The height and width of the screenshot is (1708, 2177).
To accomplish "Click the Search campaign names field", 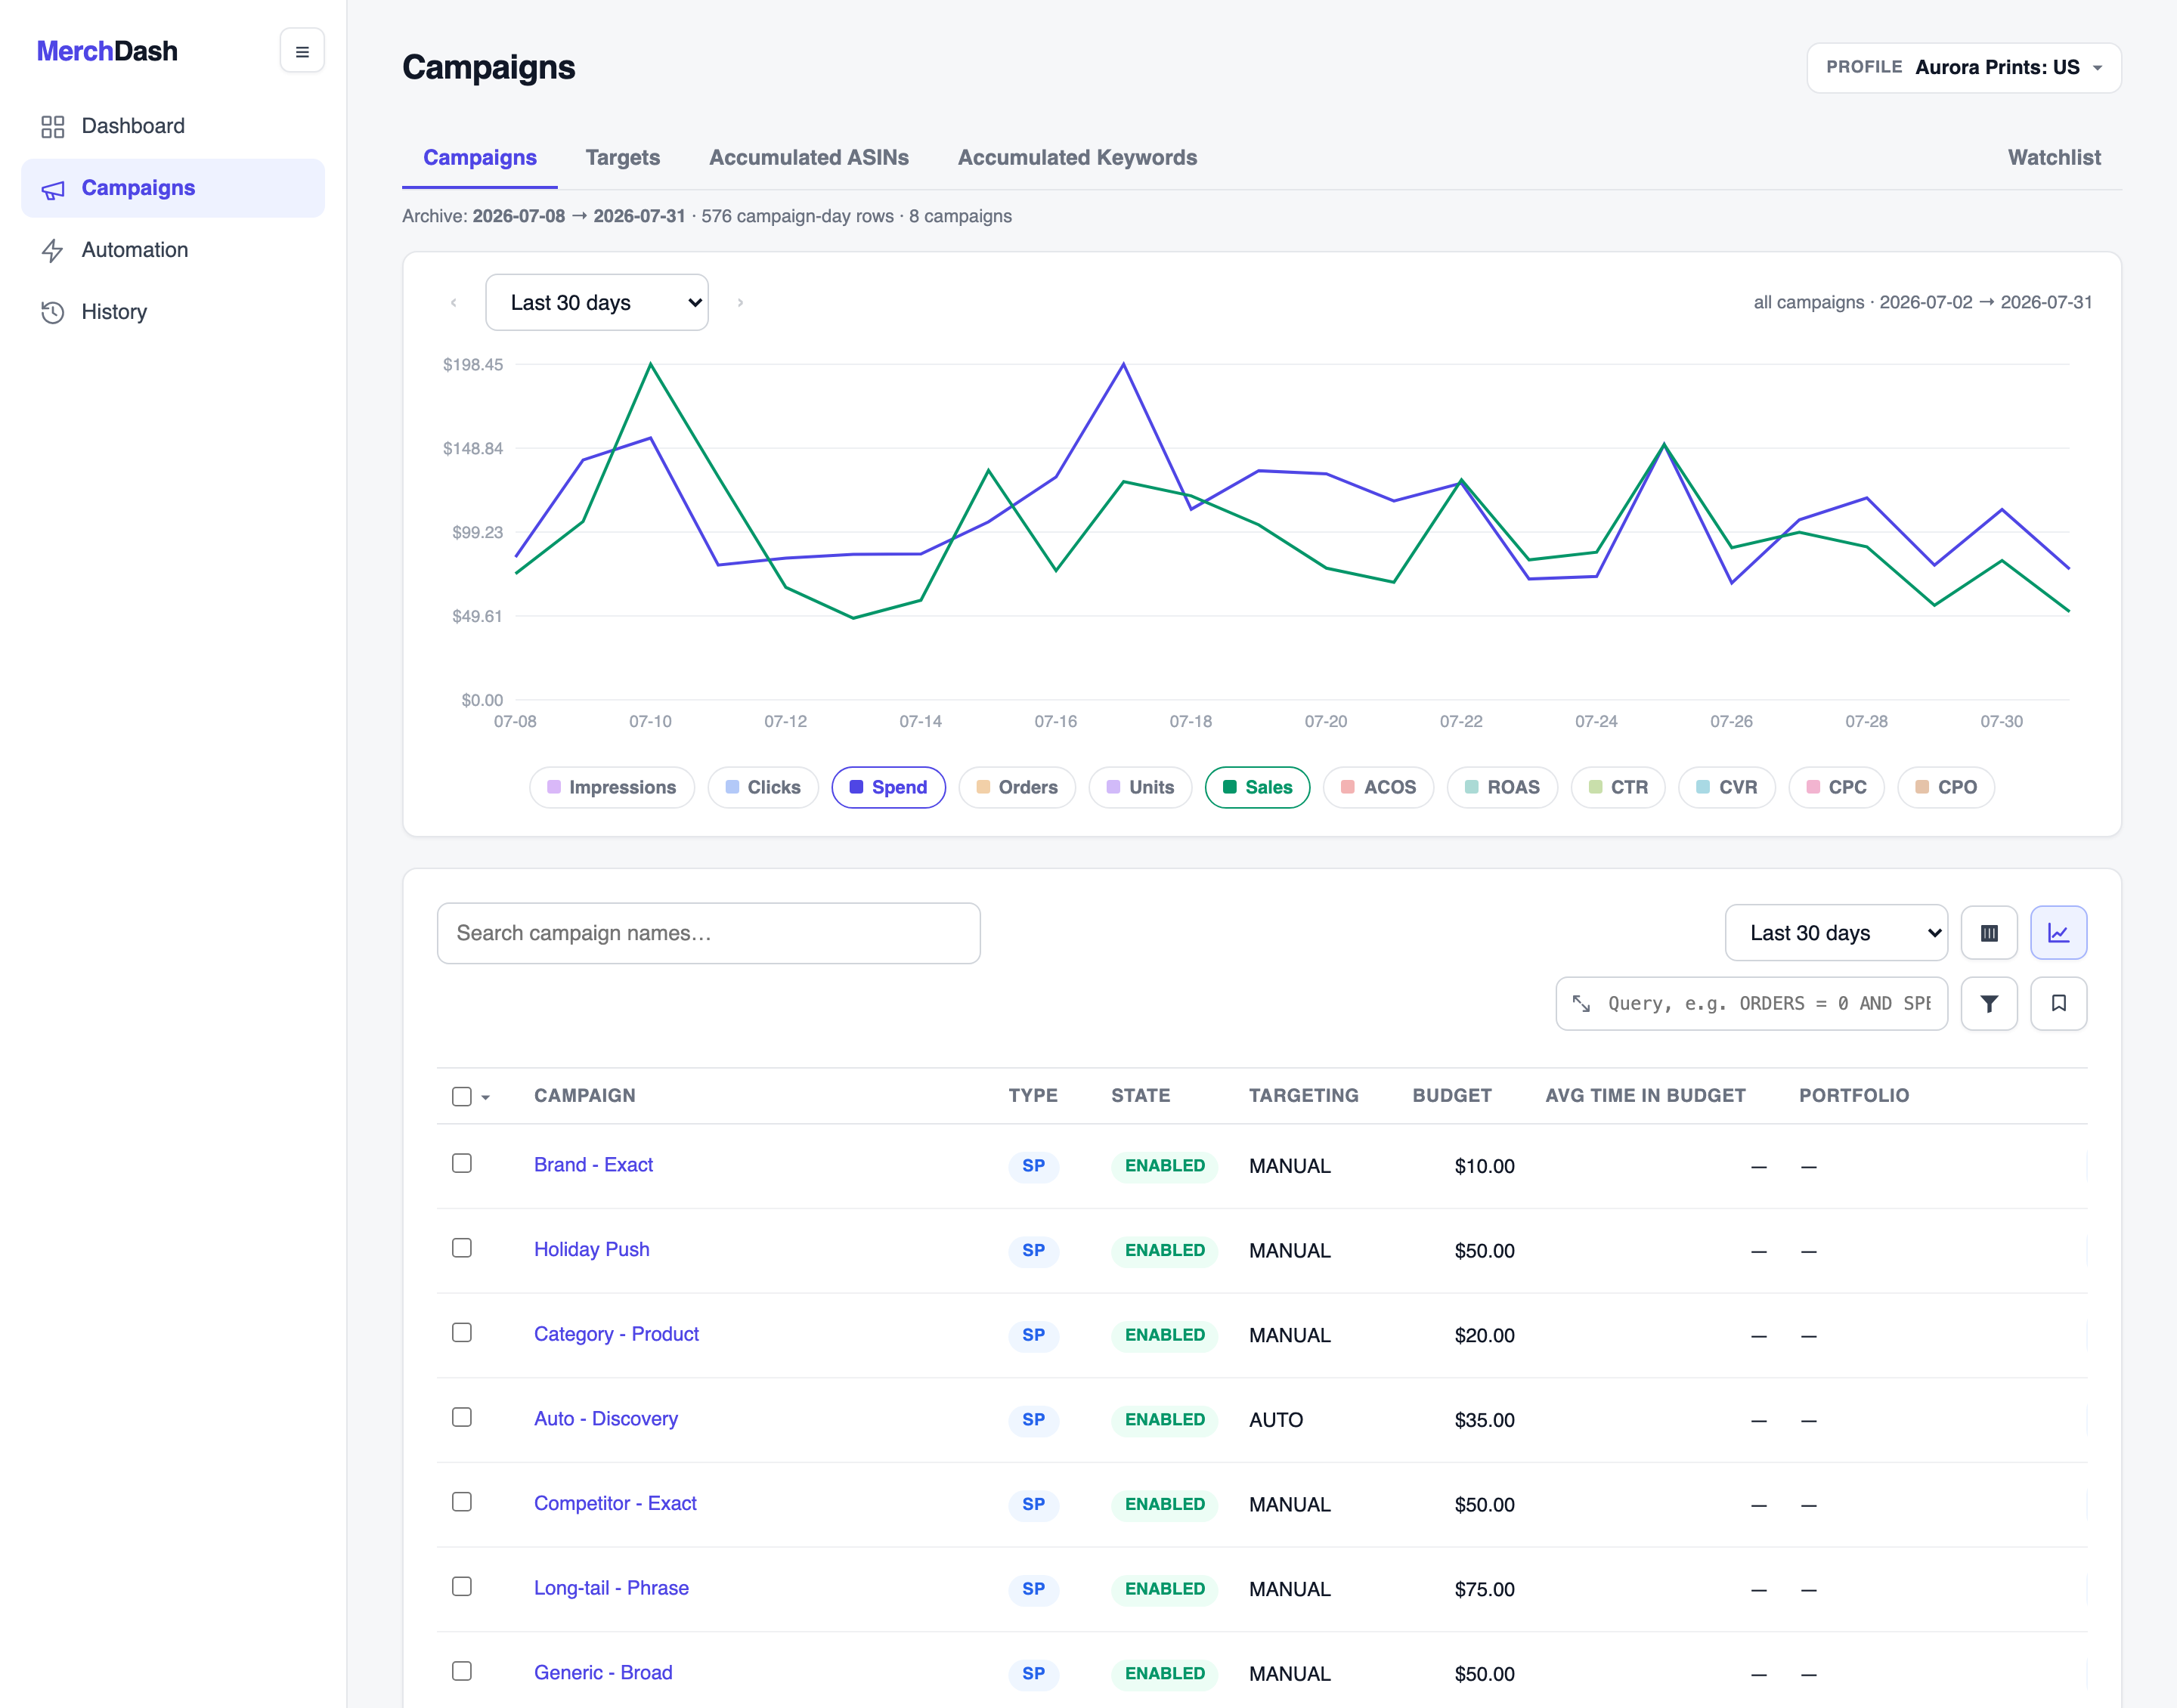I will pos(709,933).
